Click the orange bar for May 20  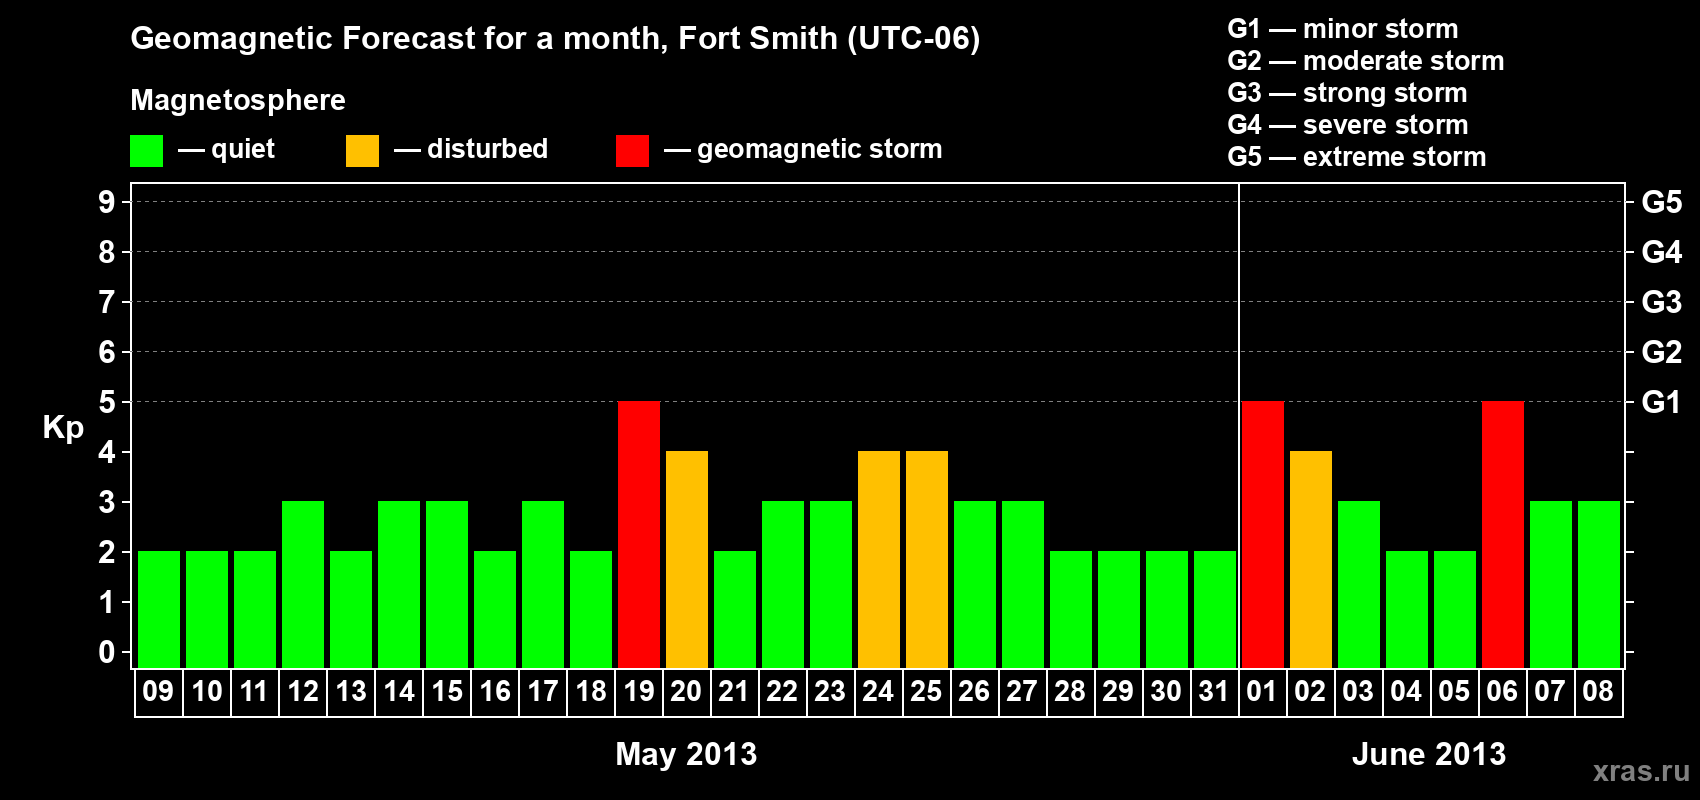pos(687,559)
